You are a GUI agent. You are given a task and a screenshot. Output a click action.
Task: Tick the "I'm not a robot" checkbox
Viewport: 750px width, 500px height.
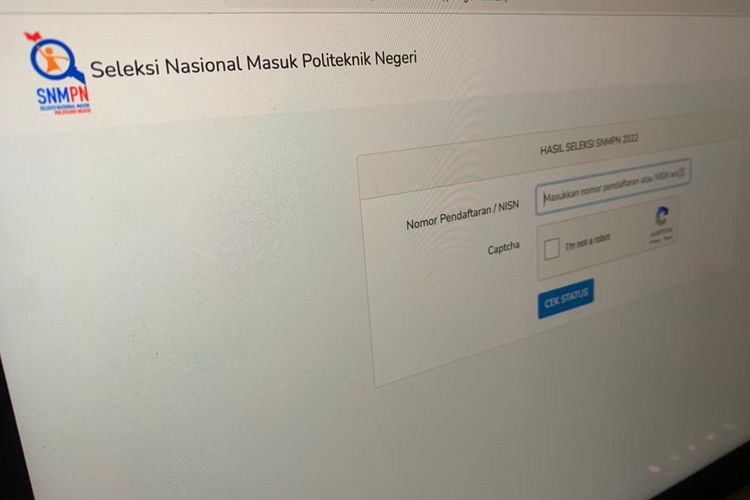click(551, 249)
